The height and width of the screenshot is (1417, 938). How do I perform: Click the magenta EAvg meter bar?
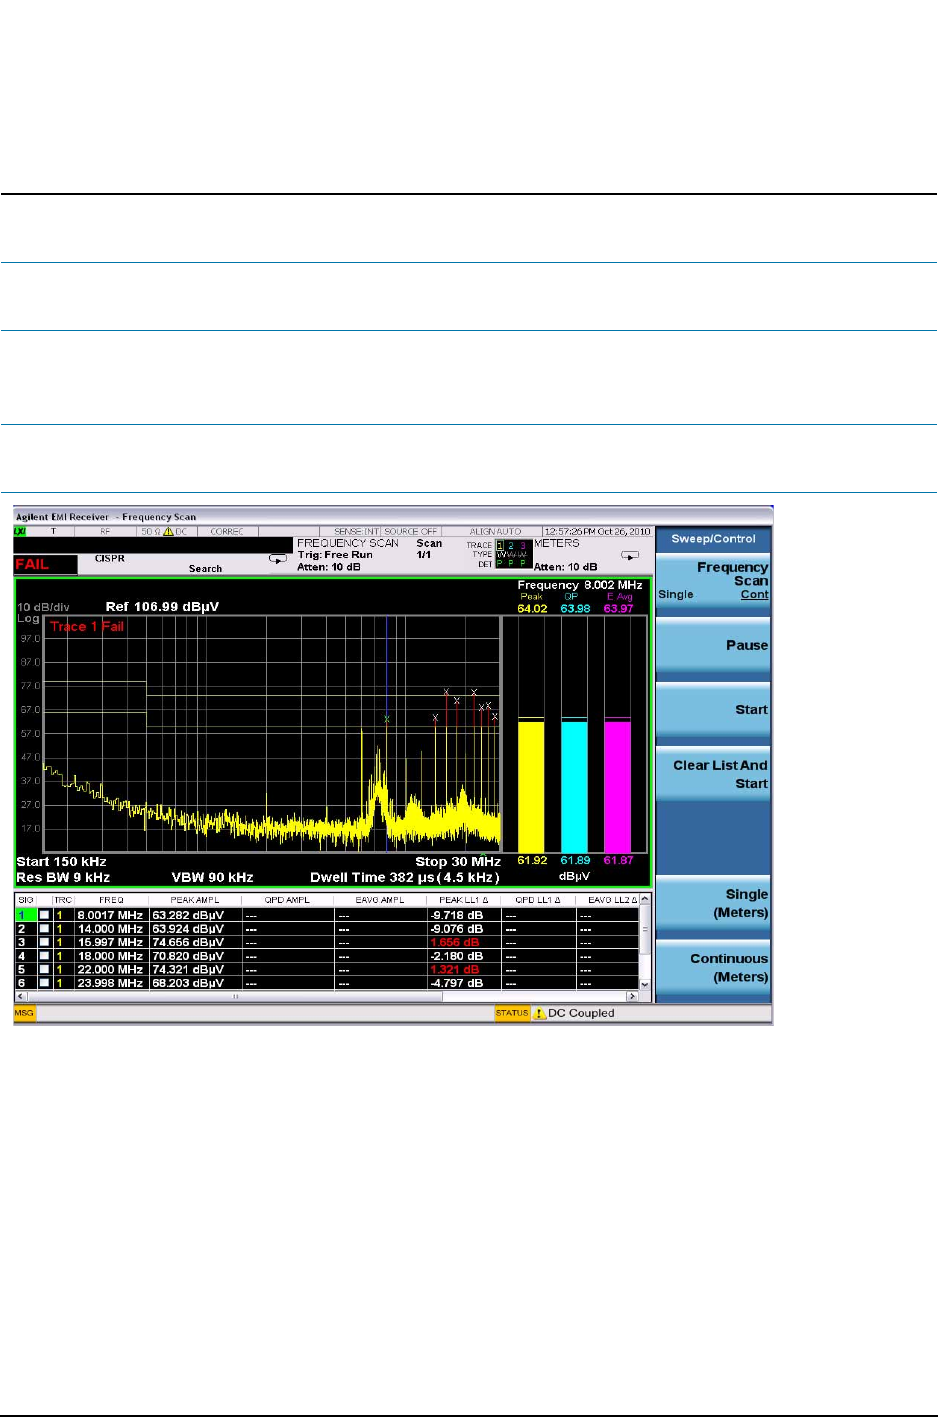(618, 786)
